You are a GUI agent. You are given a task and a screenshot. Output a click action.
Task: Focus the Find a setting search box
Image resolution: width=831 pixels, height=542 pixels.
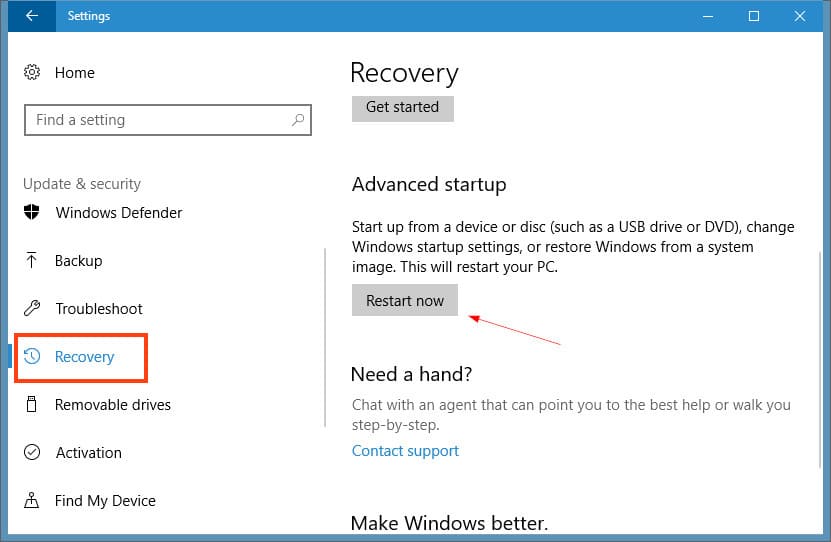(x=160, y=120)
